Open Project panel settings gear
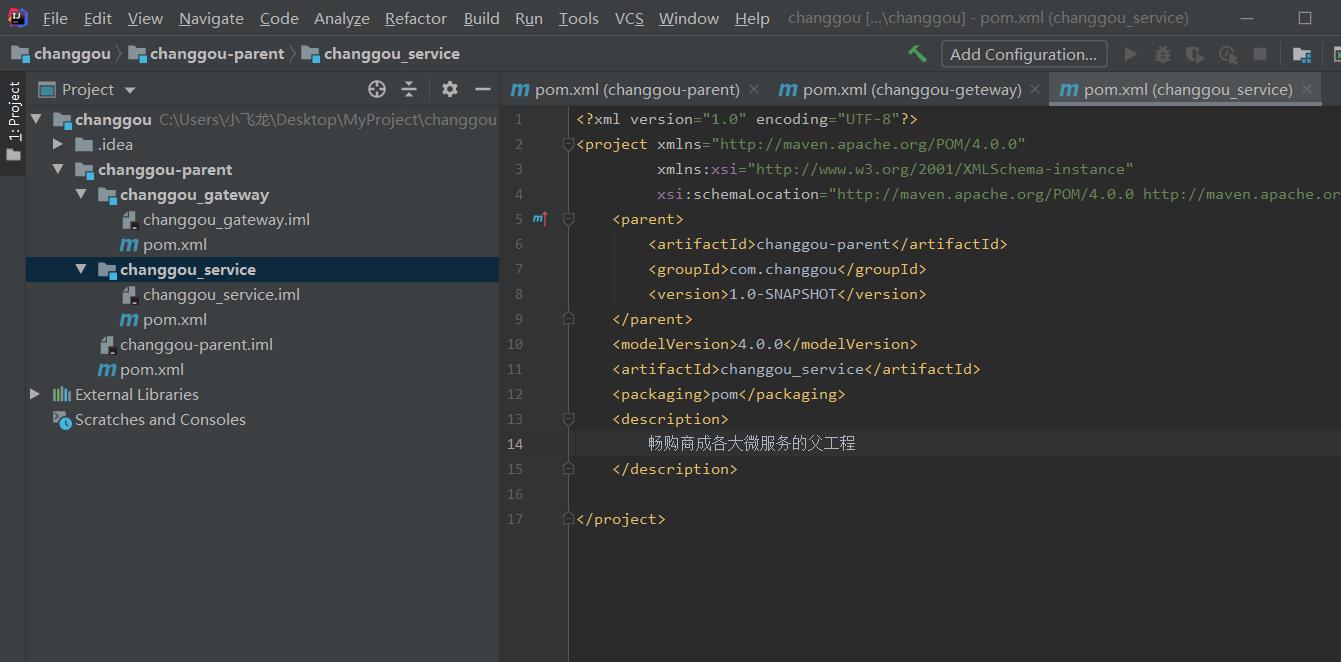The width and height of the screenshot is (1341, 662). click(450, 89)
